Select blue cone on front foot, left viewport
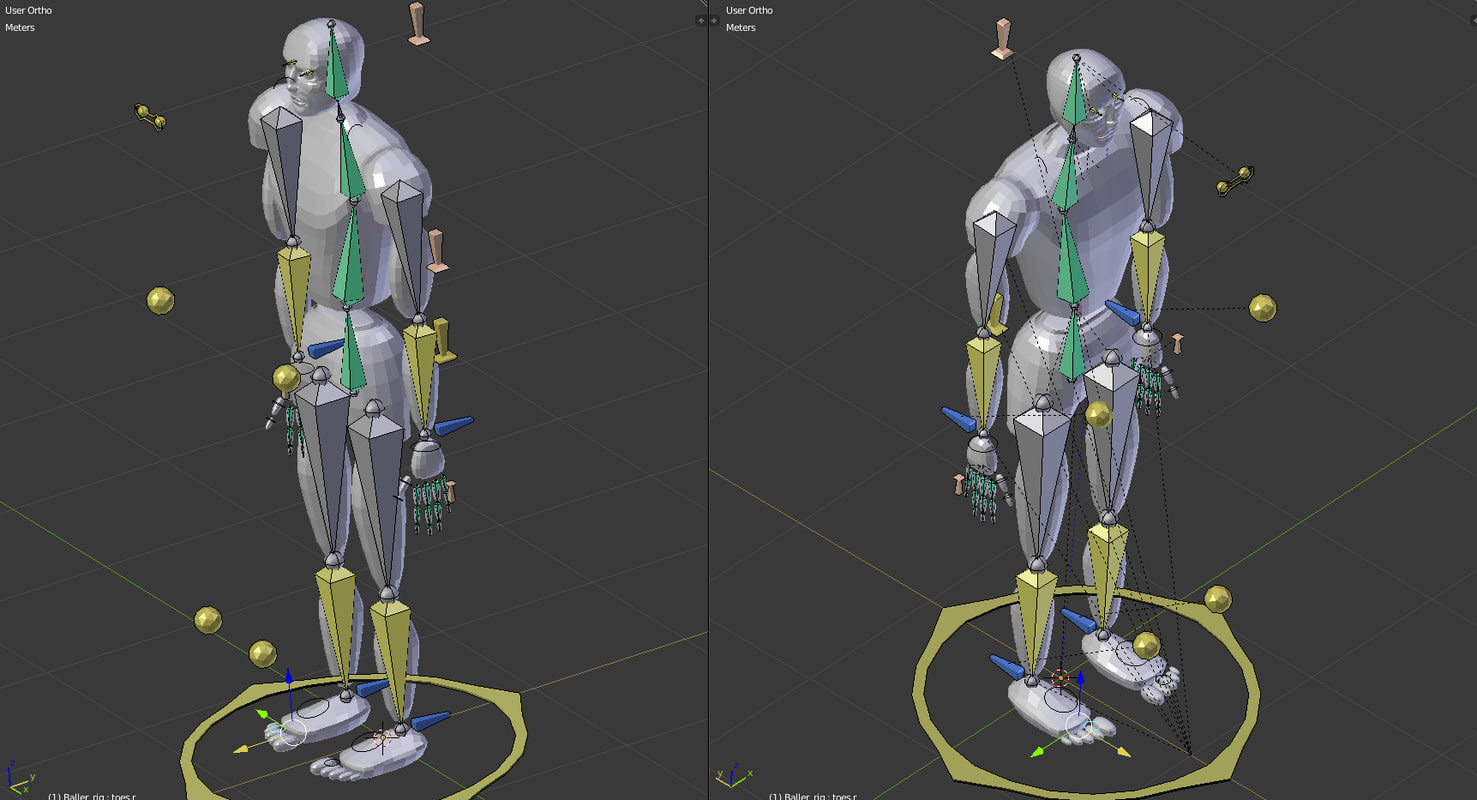The image size is (1477, 800). [x=430, y=720]
